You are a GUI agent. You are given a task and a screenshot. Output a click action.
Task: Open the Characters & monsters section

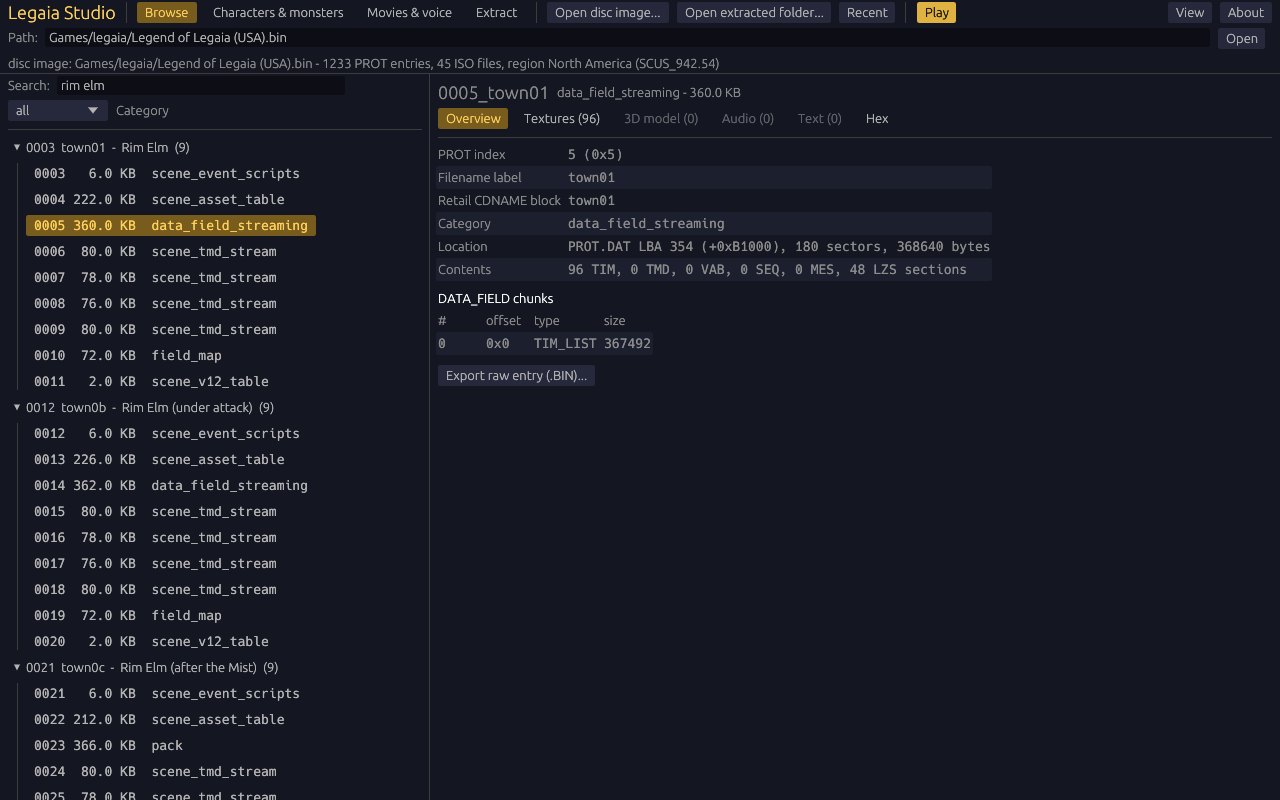tap(278, 12)
